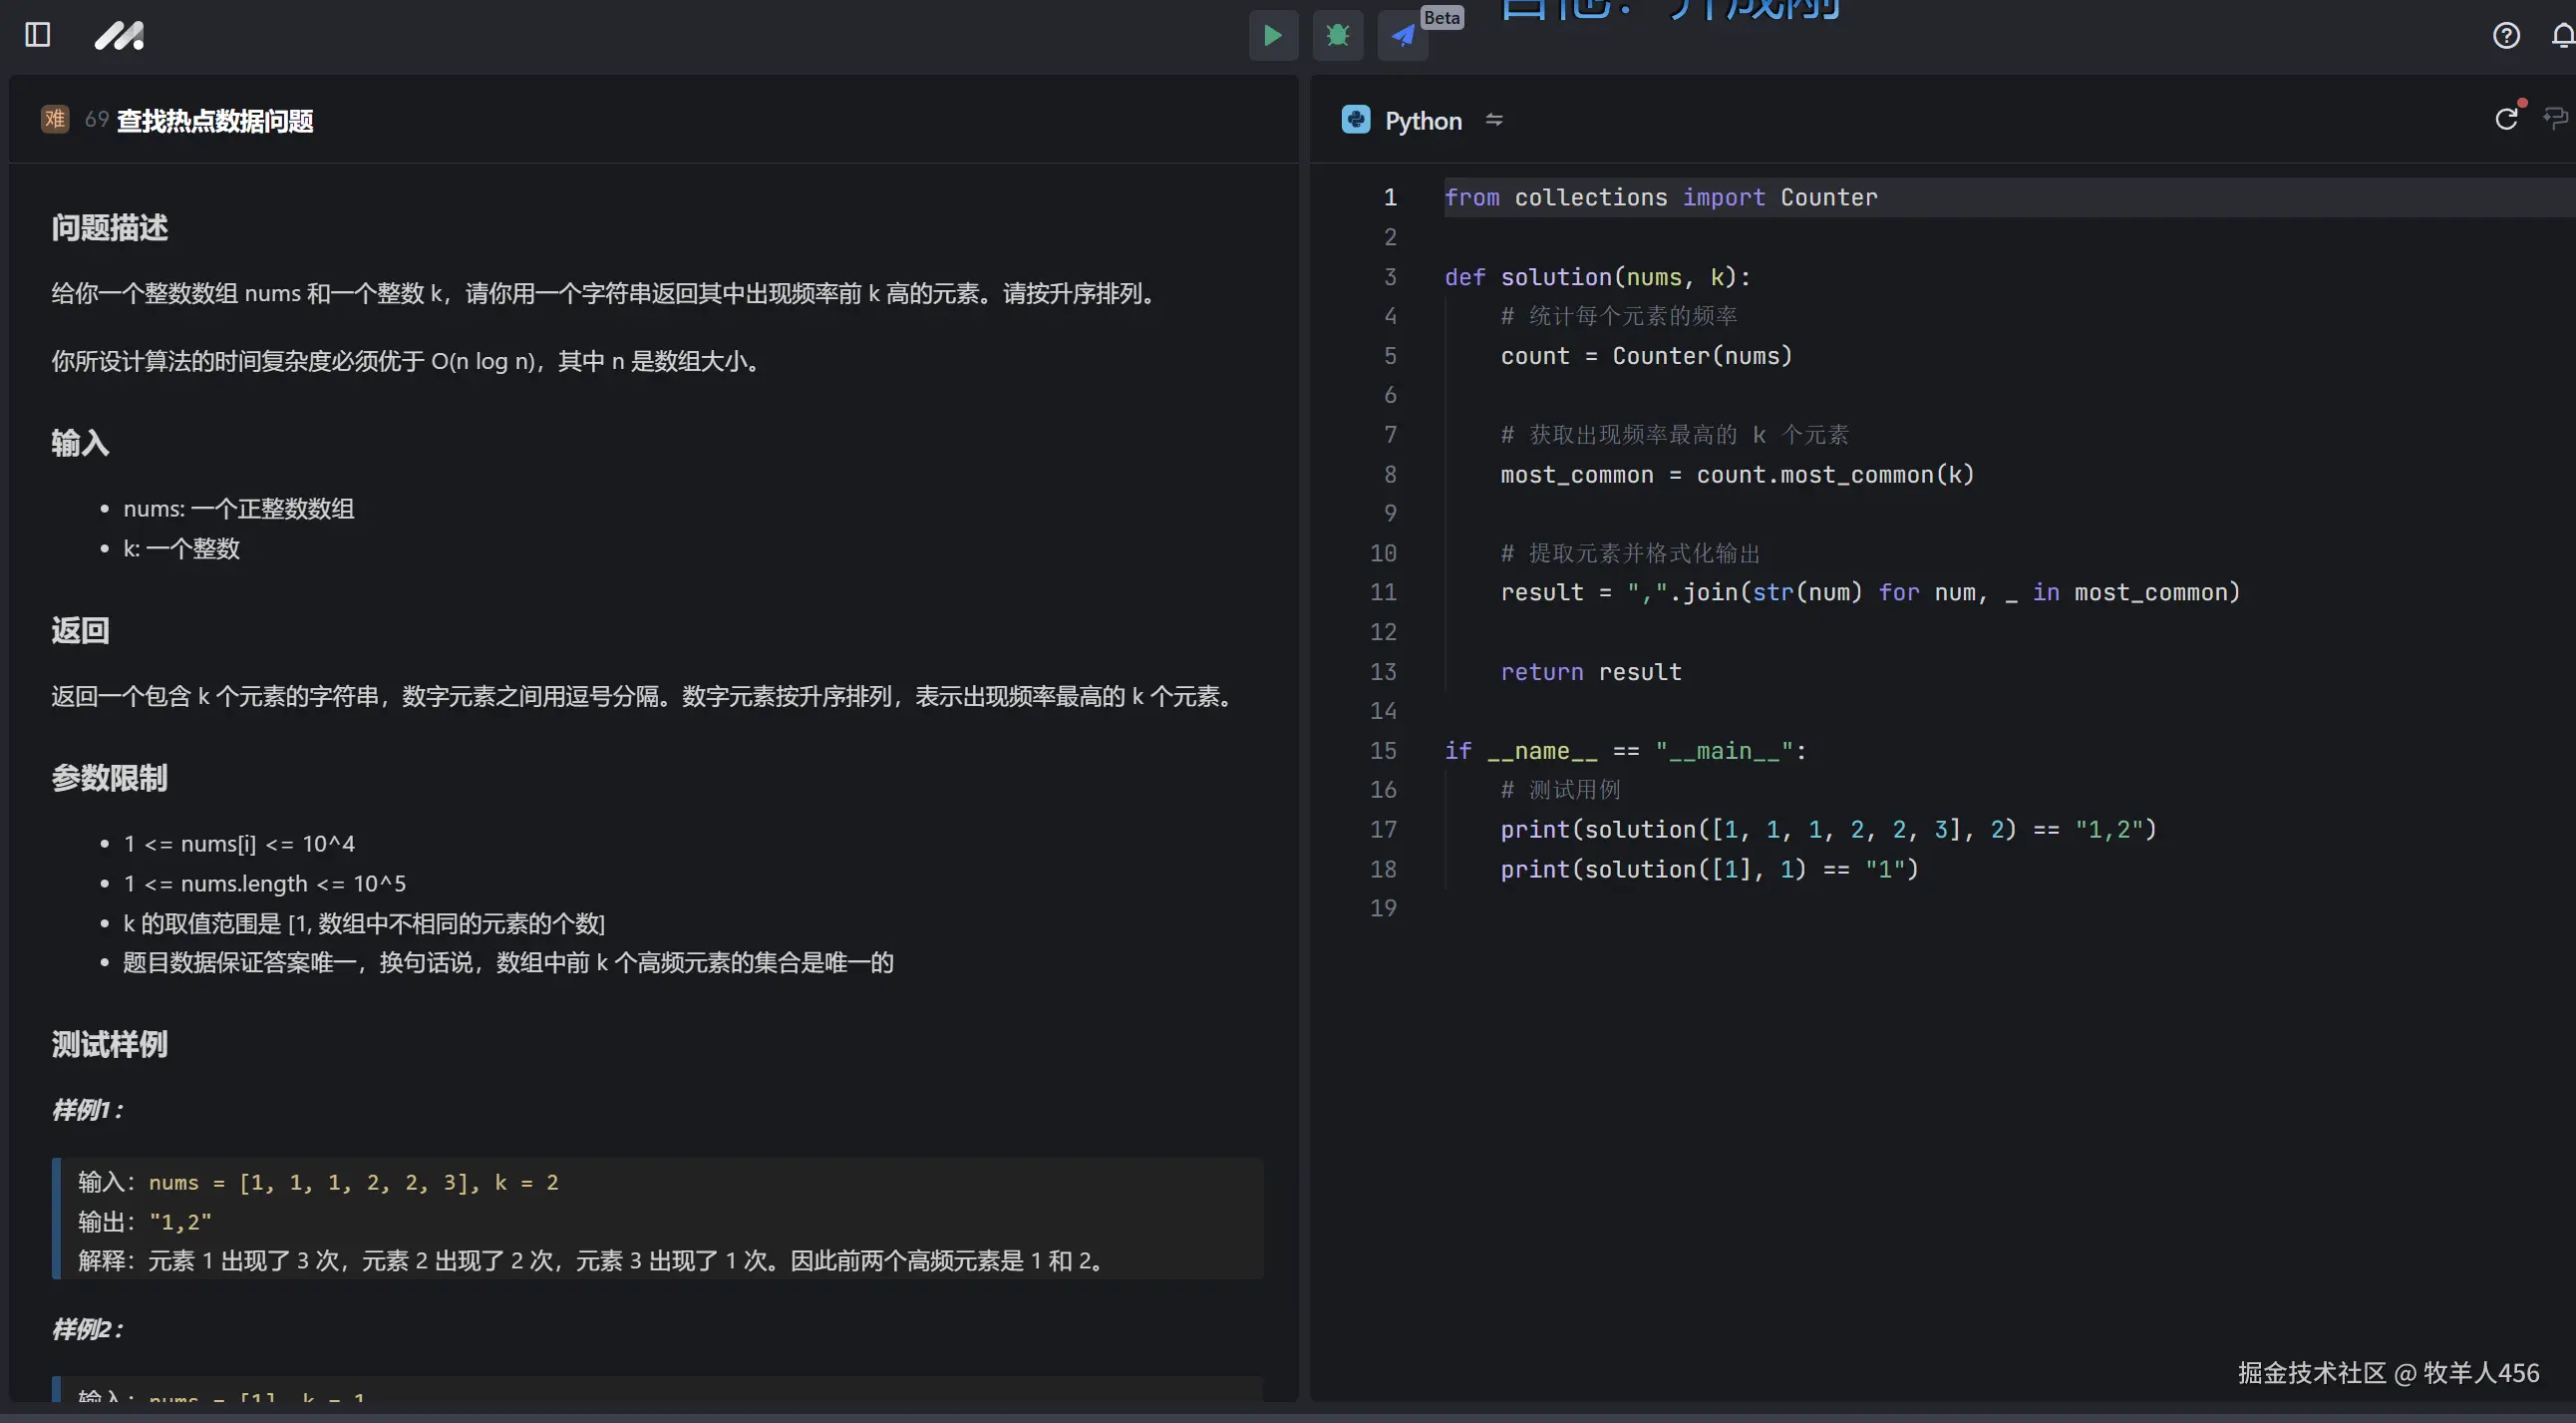Click the 测试样例 heading
Image resolution: width=2576 pixels, height=1423 pixels.
(110, 1044)
